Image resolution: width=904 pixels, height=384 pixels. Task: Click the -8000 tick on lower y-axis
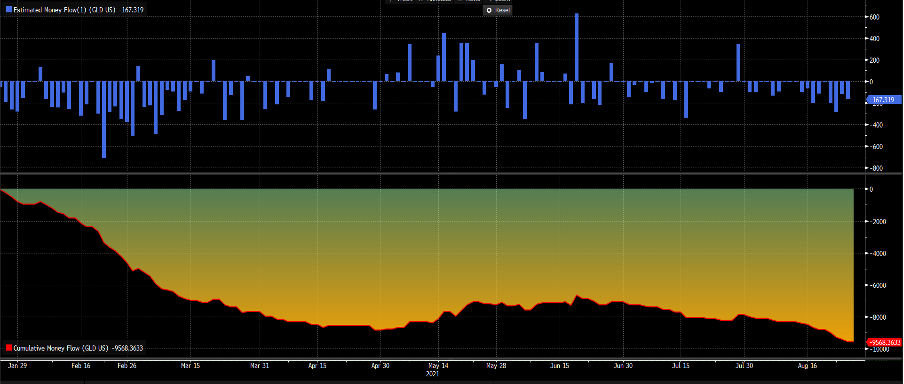coord(876,317)
